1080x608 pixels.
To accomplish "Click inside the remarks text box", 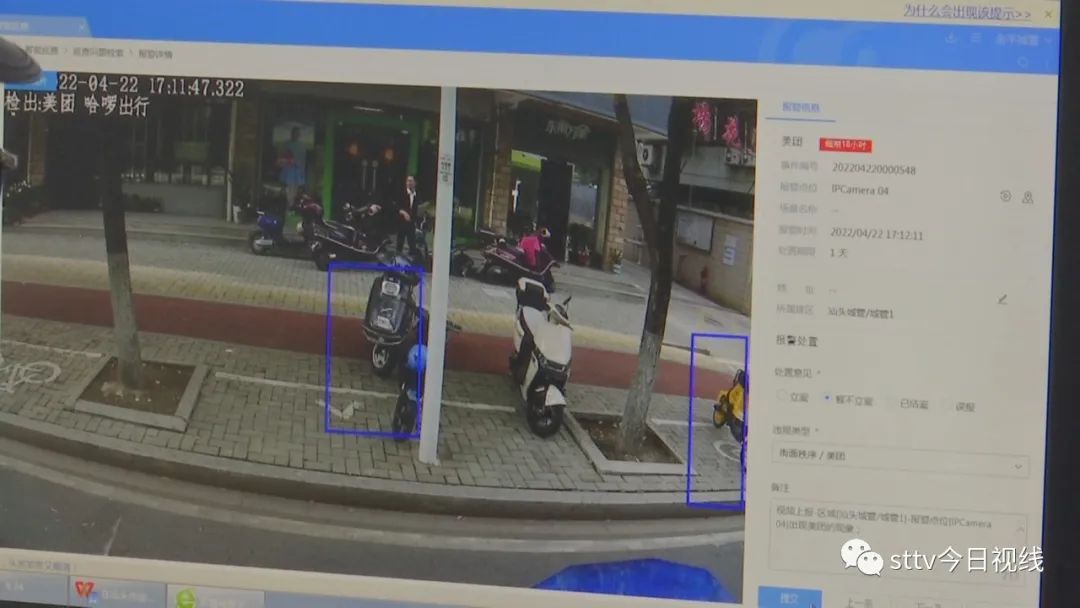I will [x=897, y=541].
